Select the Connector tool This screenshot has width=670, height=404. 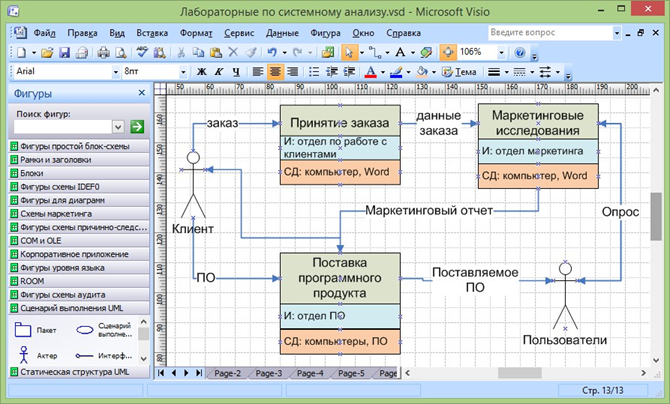coord(375,53)
